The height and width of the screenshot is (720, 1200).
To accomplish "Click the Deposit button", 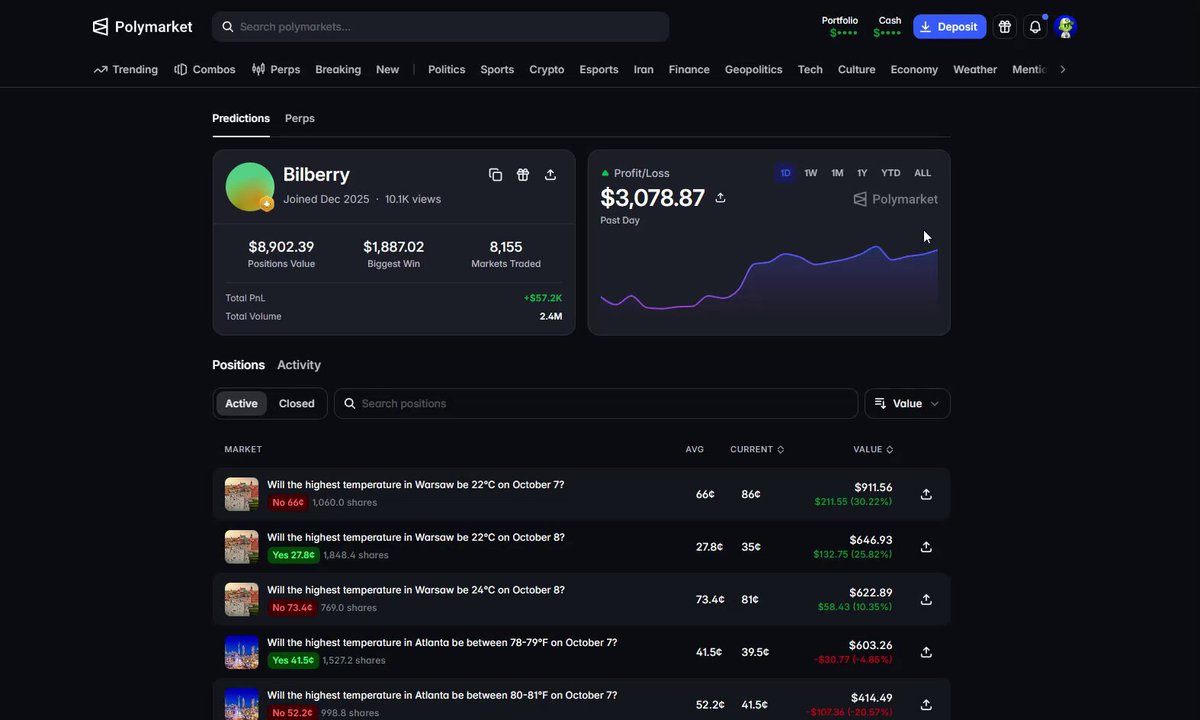I will (950, 27).
